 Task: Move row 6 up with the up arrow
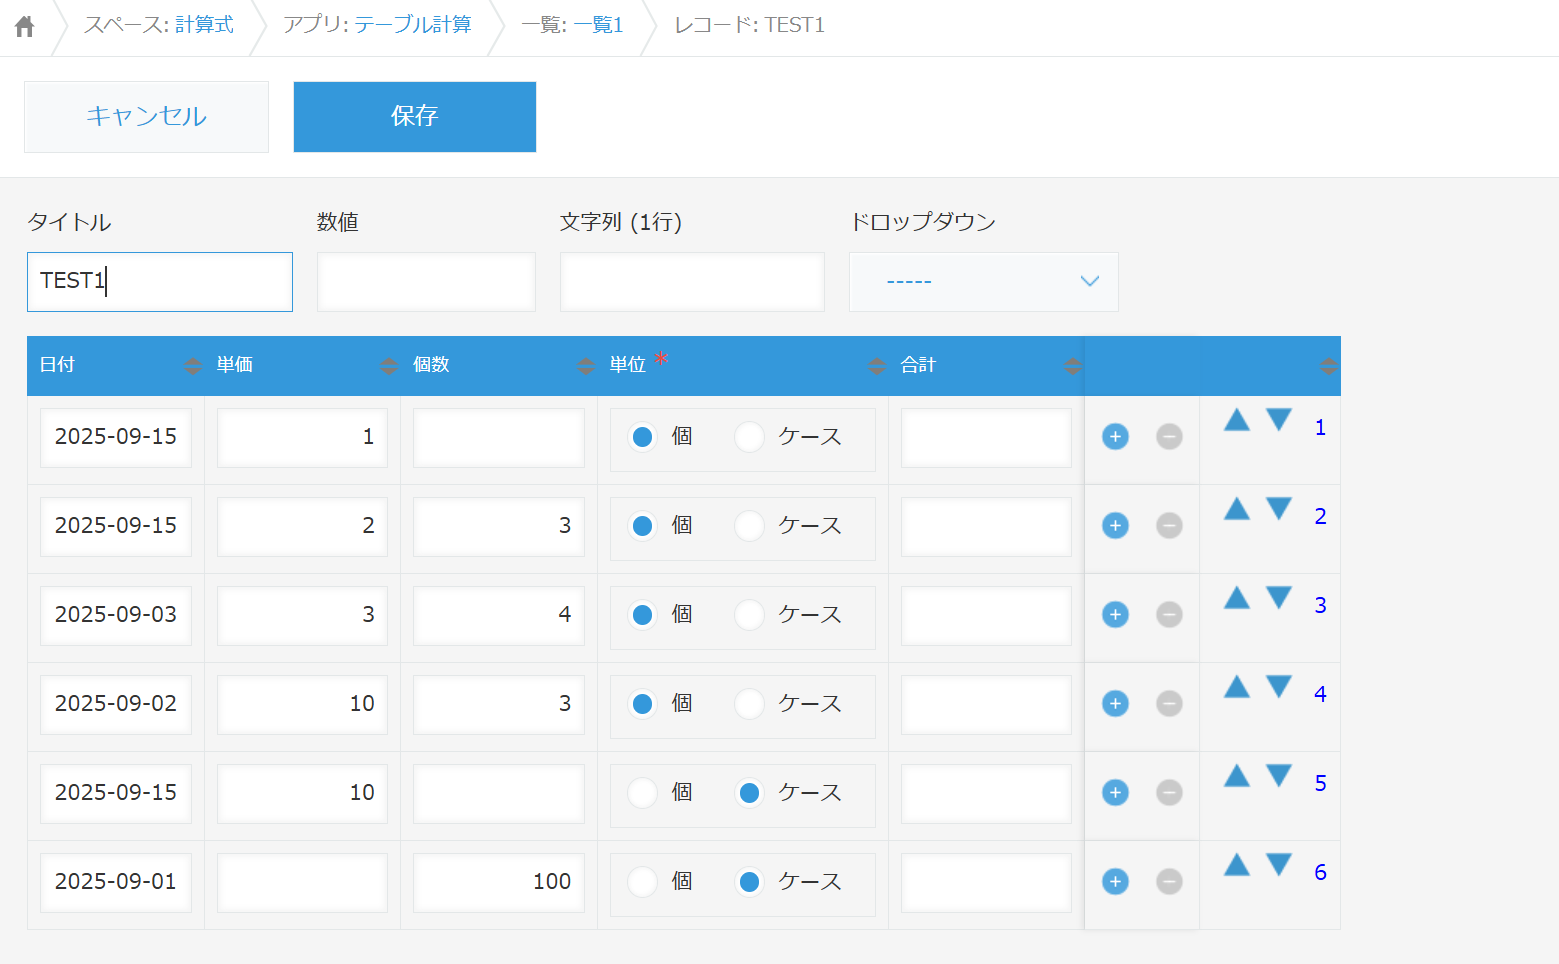(1237, 865)
